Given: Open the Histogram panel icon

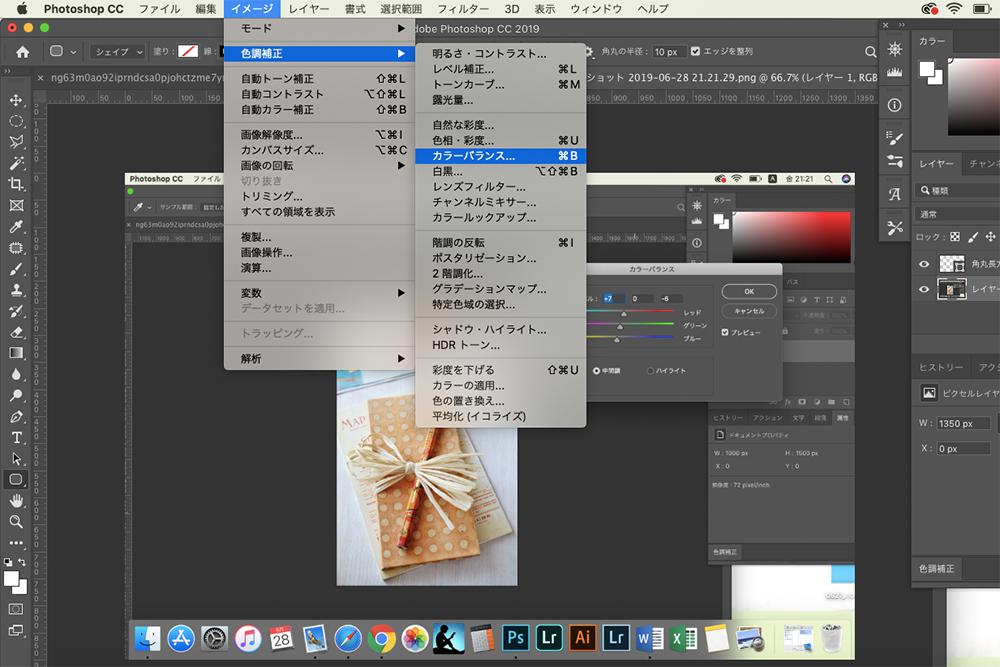Looking at the screenshot, I should click(x=895, y=72).
